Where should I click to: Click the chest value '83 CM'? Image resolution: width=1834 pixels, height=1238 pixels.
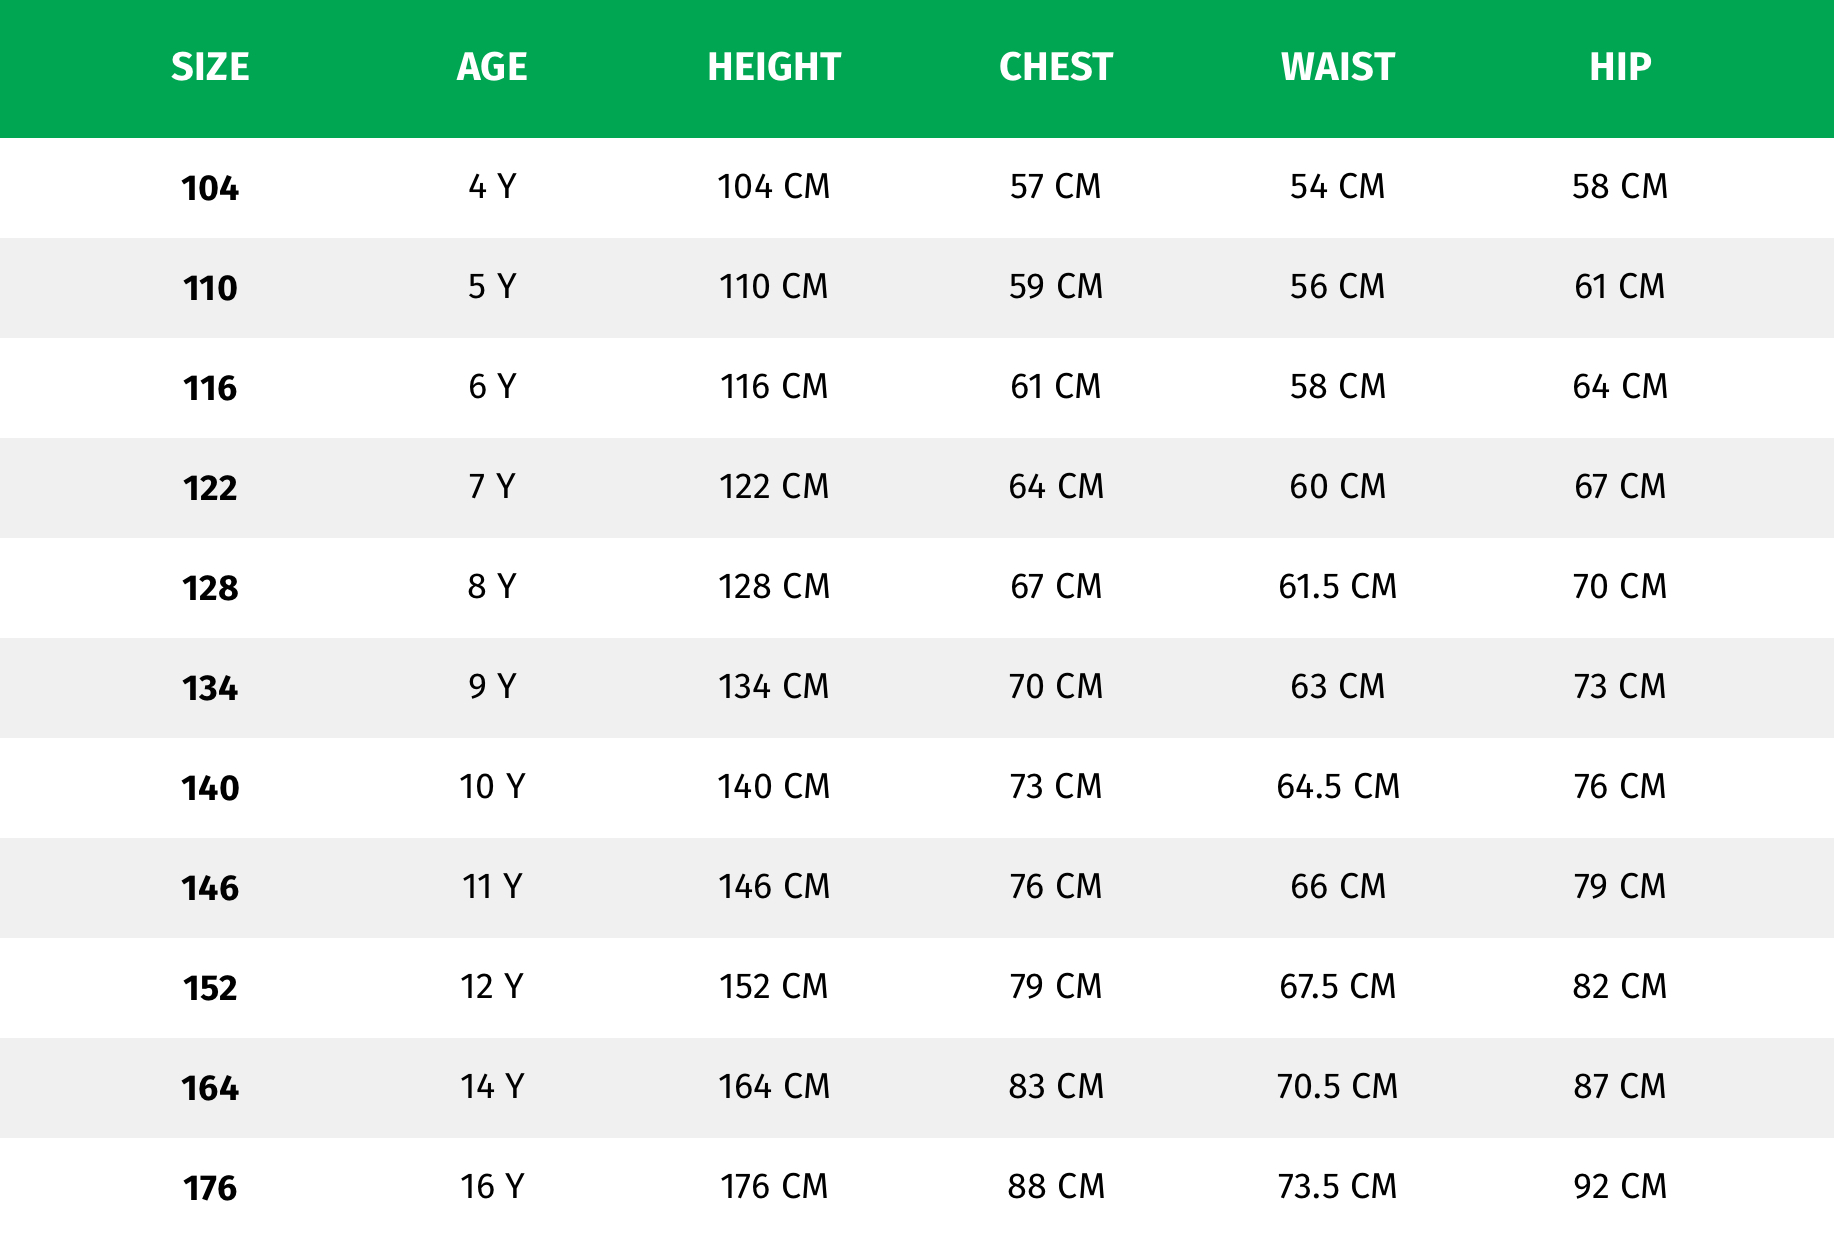pyautogui.click(x=1056, y=1086)
